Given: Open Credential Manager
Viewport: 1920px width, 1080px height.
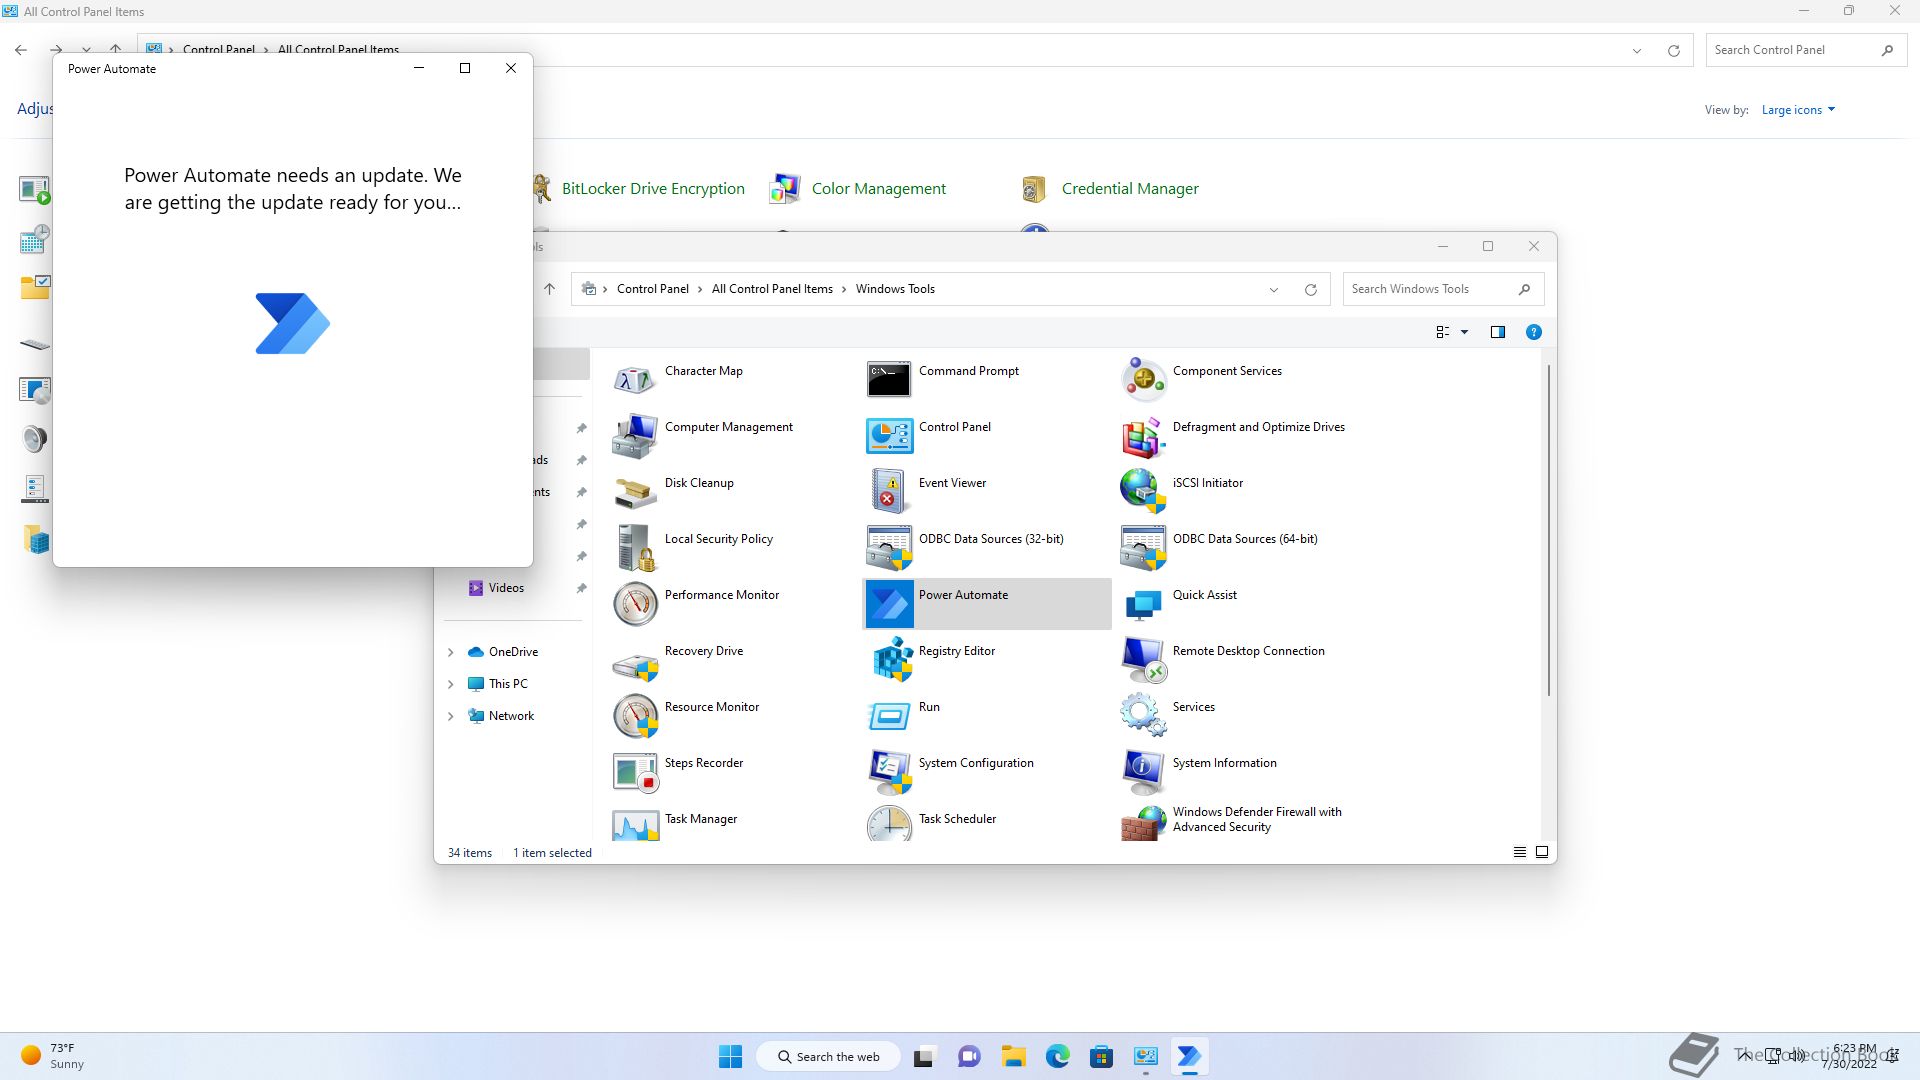Looking at the screenshot, I should [x=1109, y=188].
